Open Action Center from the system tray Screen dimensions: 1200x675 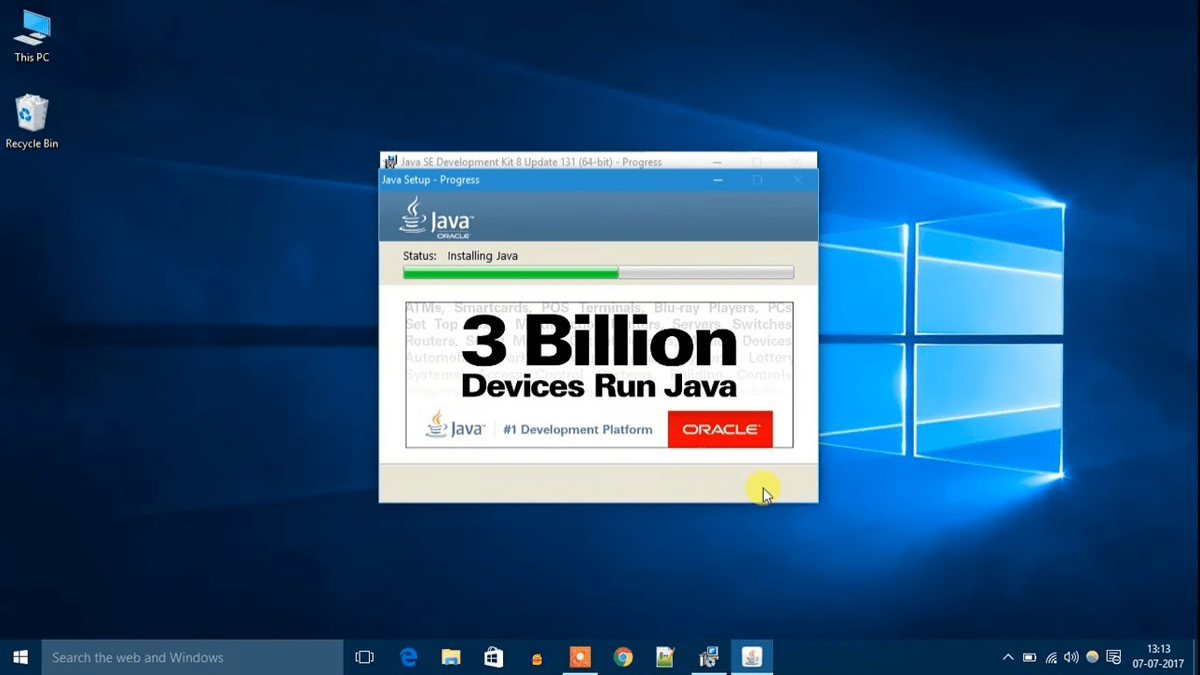pos(1112,657)
